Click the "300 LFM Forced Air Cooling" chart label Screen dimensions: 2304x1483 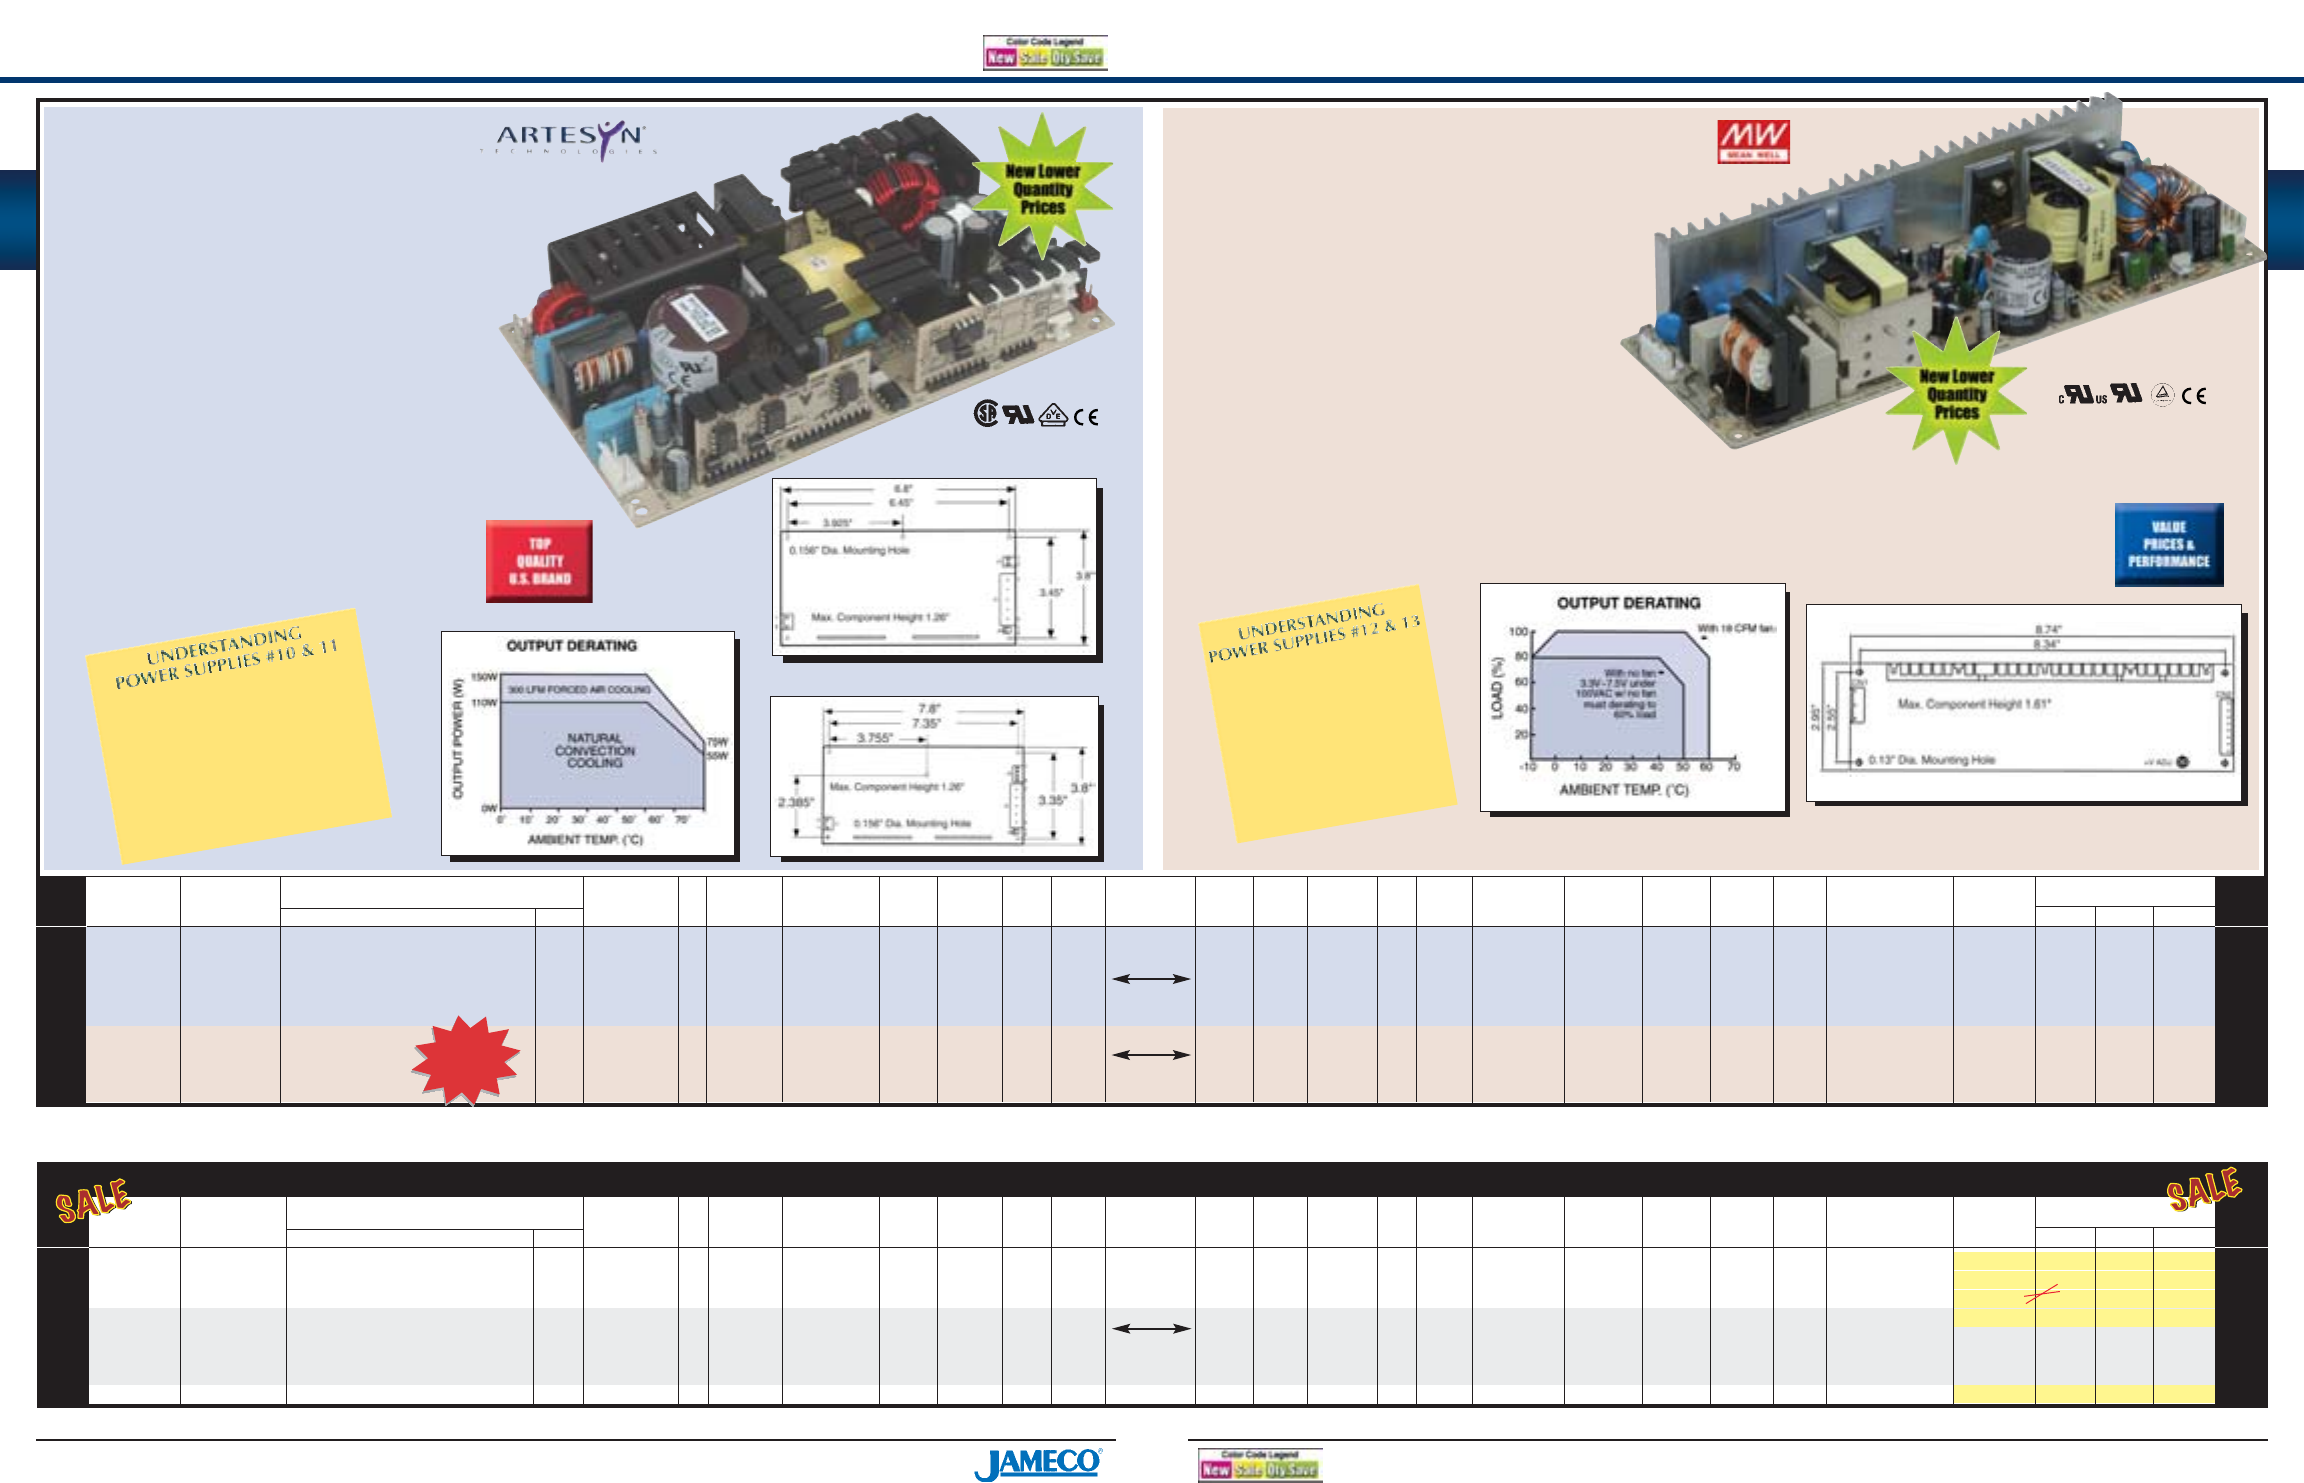tap(579, 689)
